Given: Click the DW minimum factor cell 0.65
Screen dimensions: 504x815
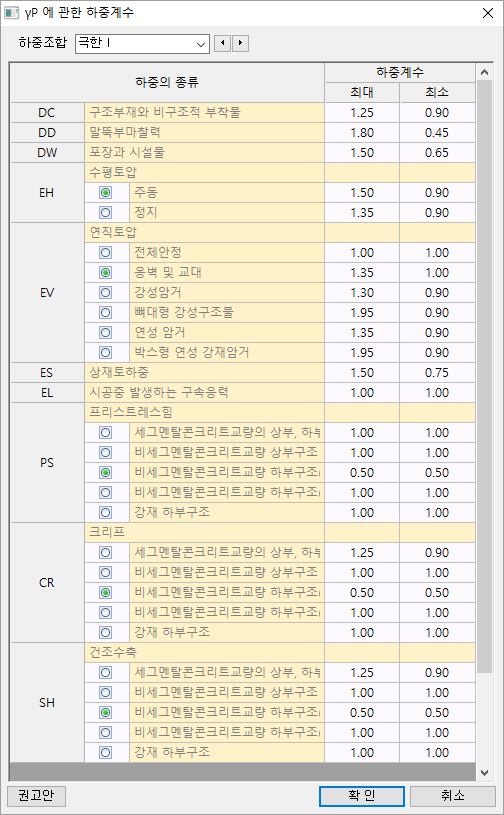Looking at the screenshot, I should pyautogui.click(x=437, y=153).
